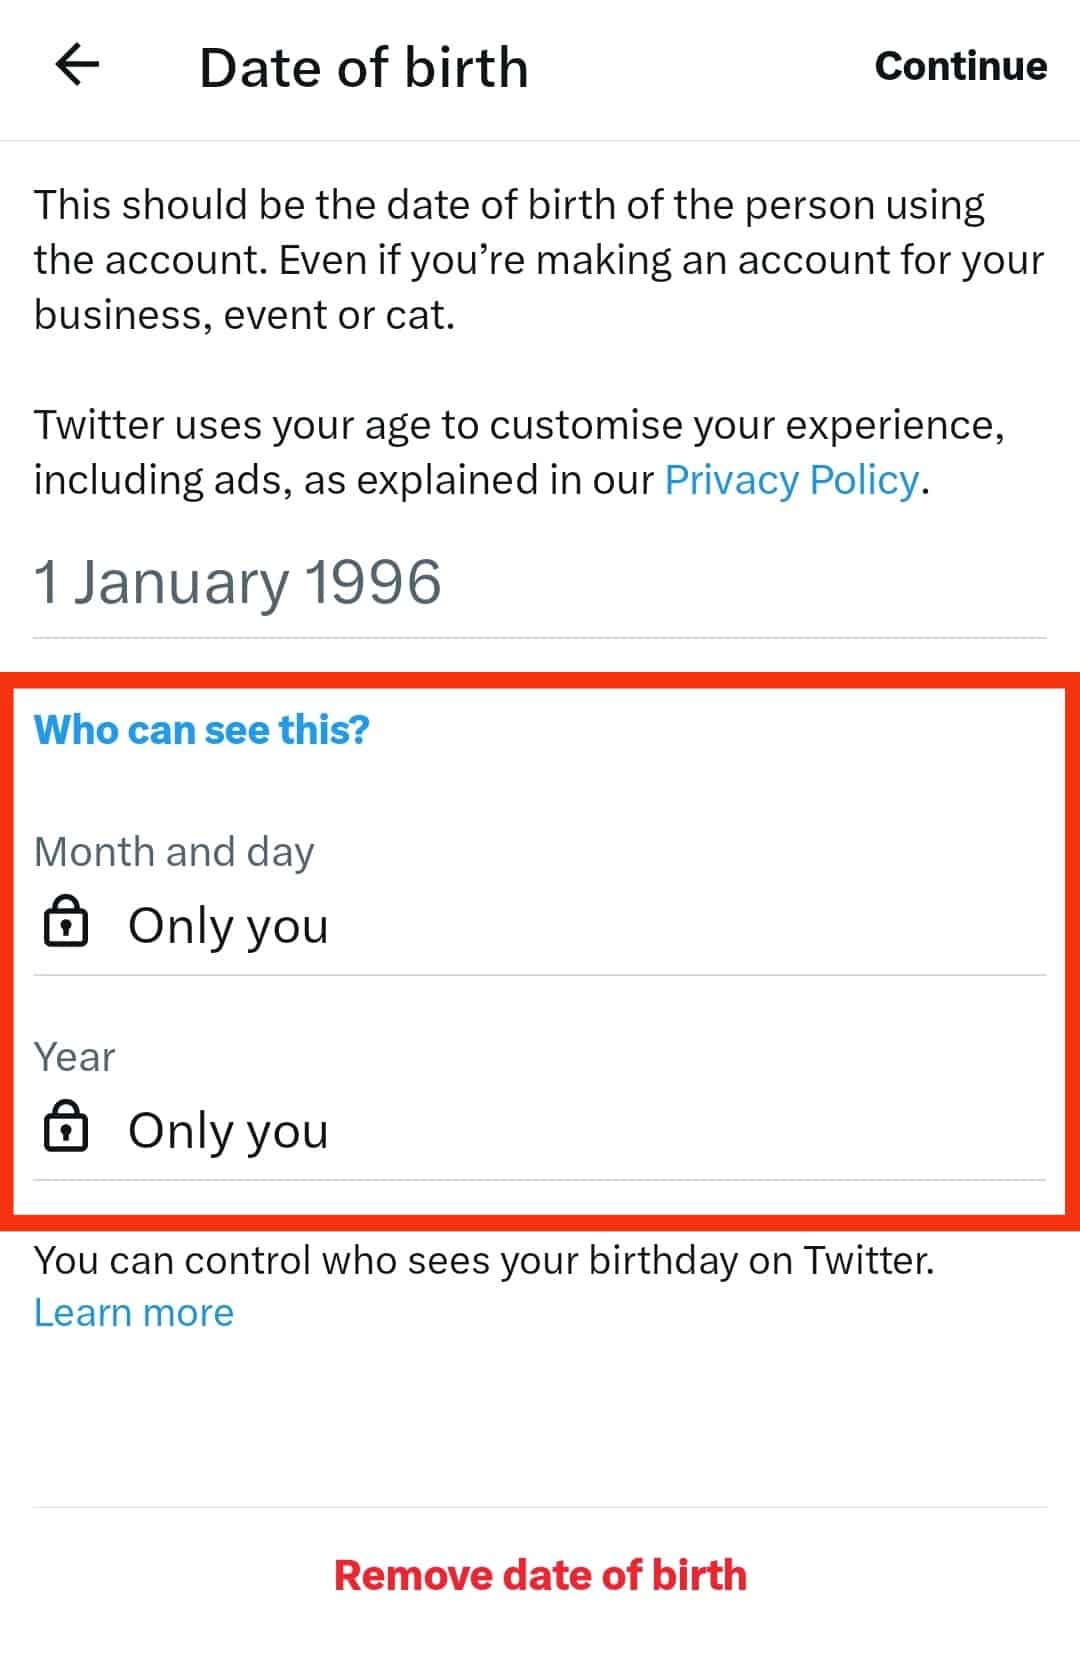
Task: Click the "This should be the date" text line
Action: pos(509,205)
